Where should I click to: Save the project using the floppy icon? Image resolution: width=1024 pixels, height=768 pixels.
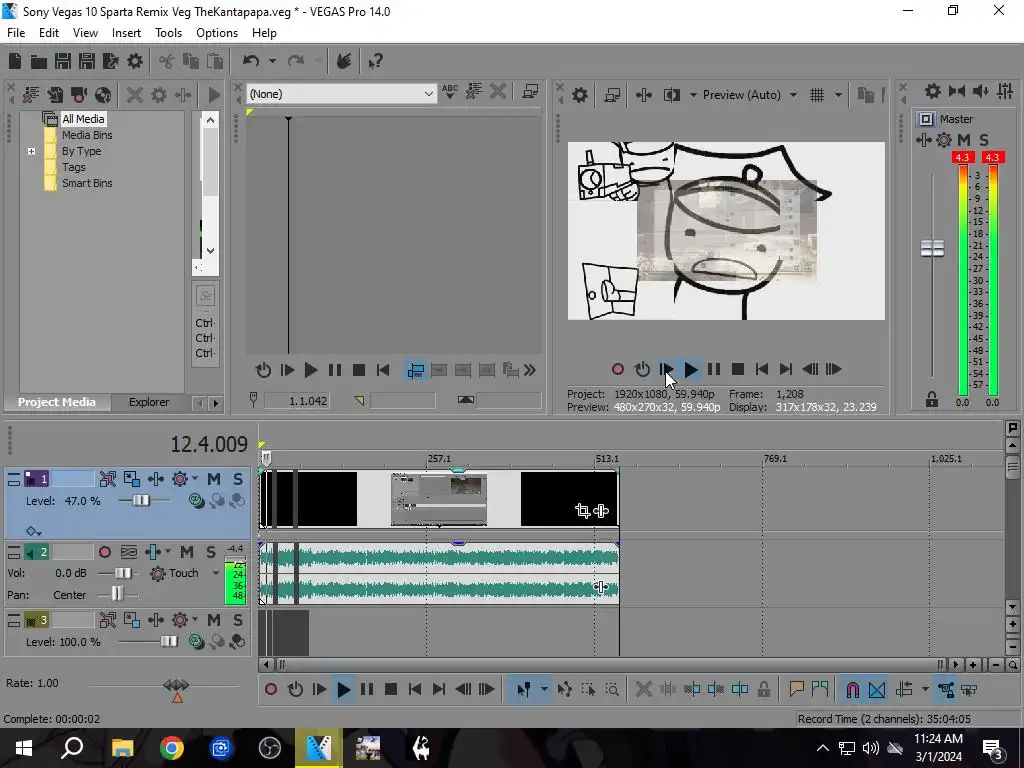(x=63, y=61)
